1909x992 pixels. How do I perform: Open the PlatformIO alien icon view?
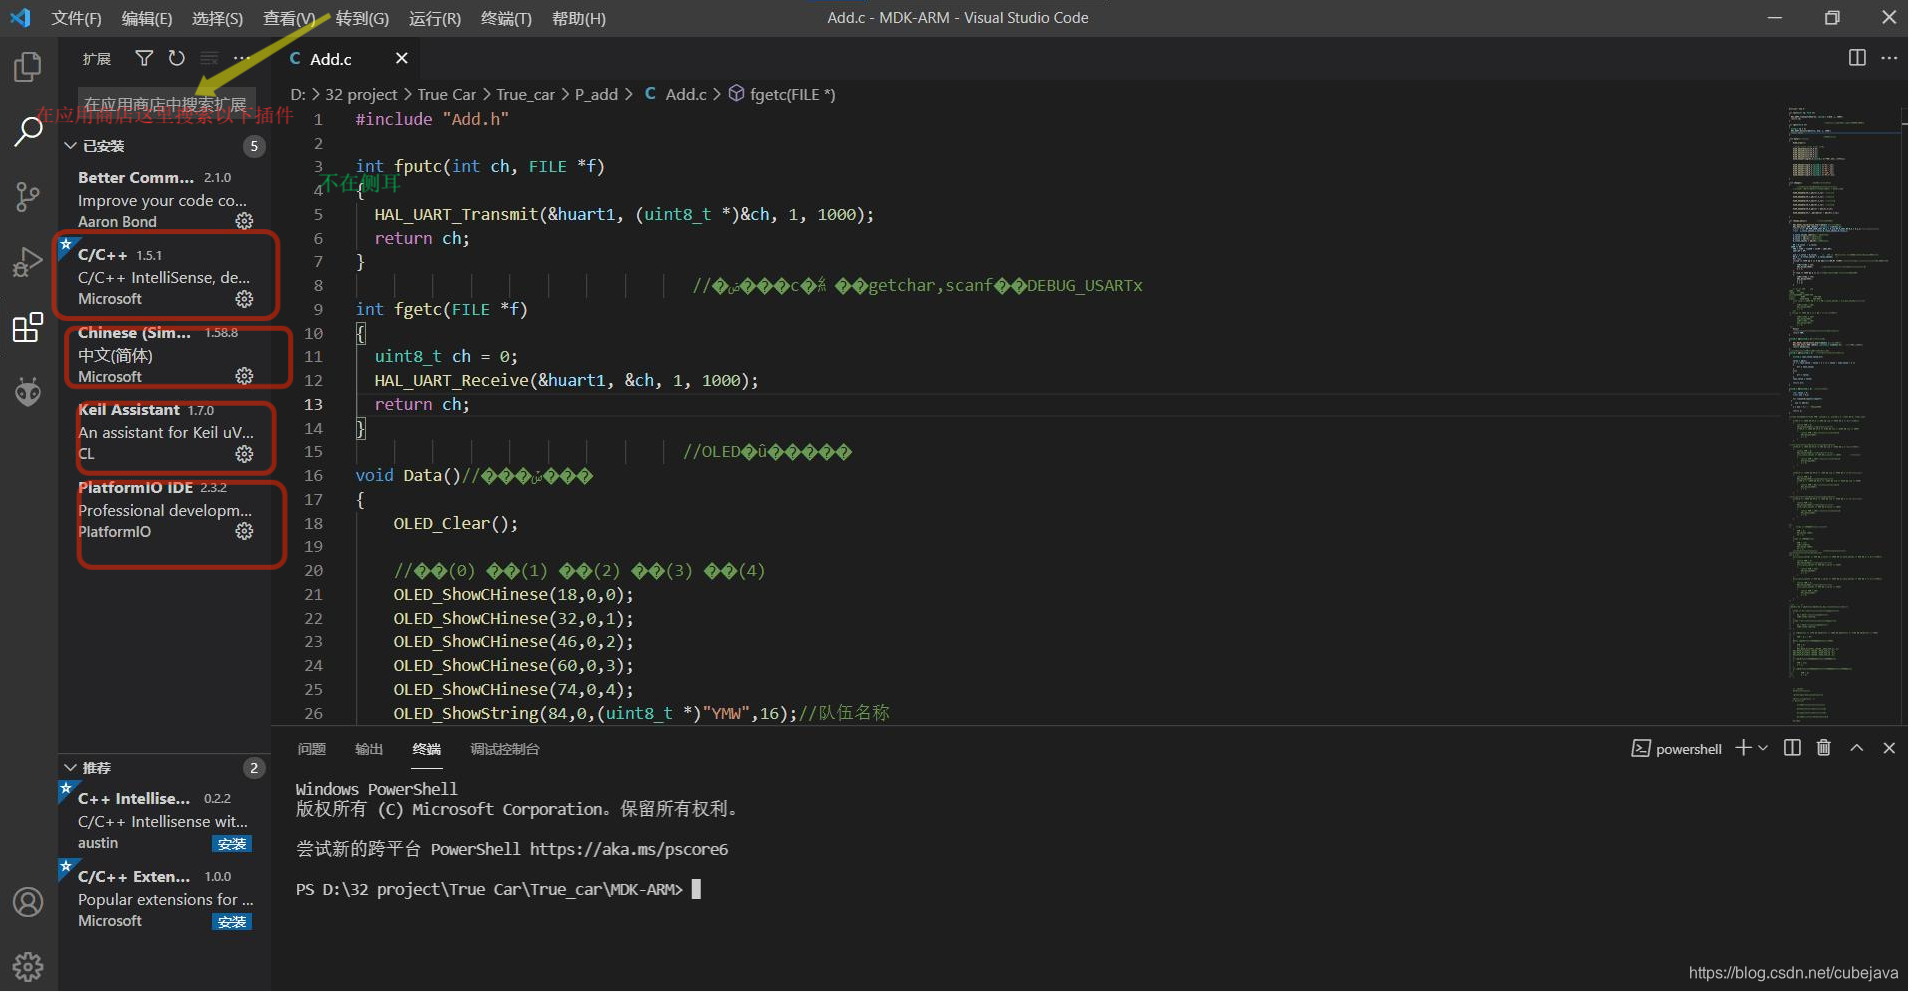(x=28, y=392)
